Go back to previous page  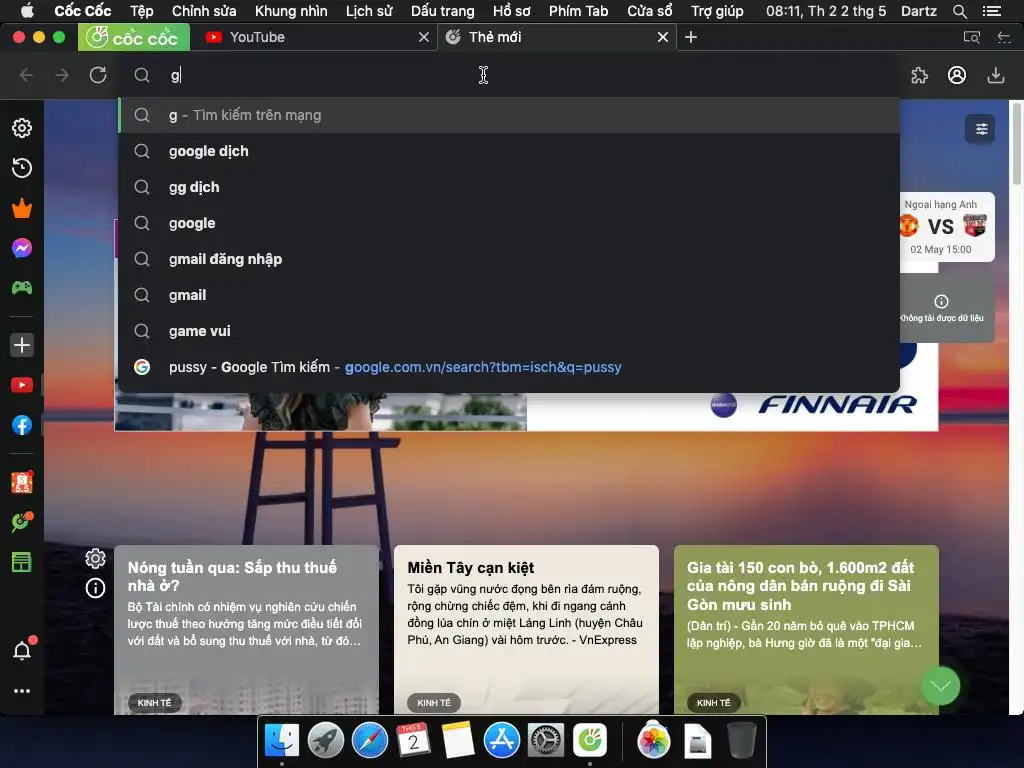(26, 75)
